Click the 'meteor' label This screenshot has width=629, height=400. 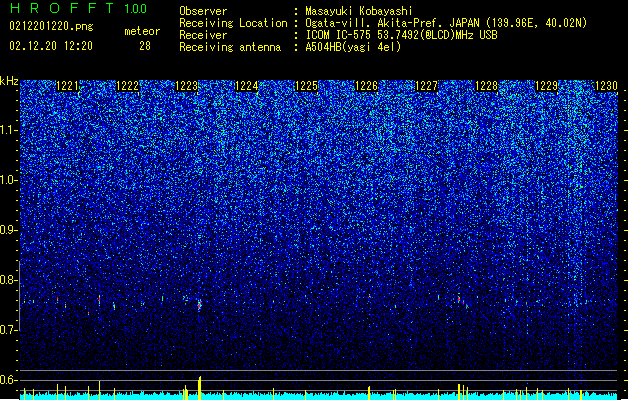click(x=142, y=31)
